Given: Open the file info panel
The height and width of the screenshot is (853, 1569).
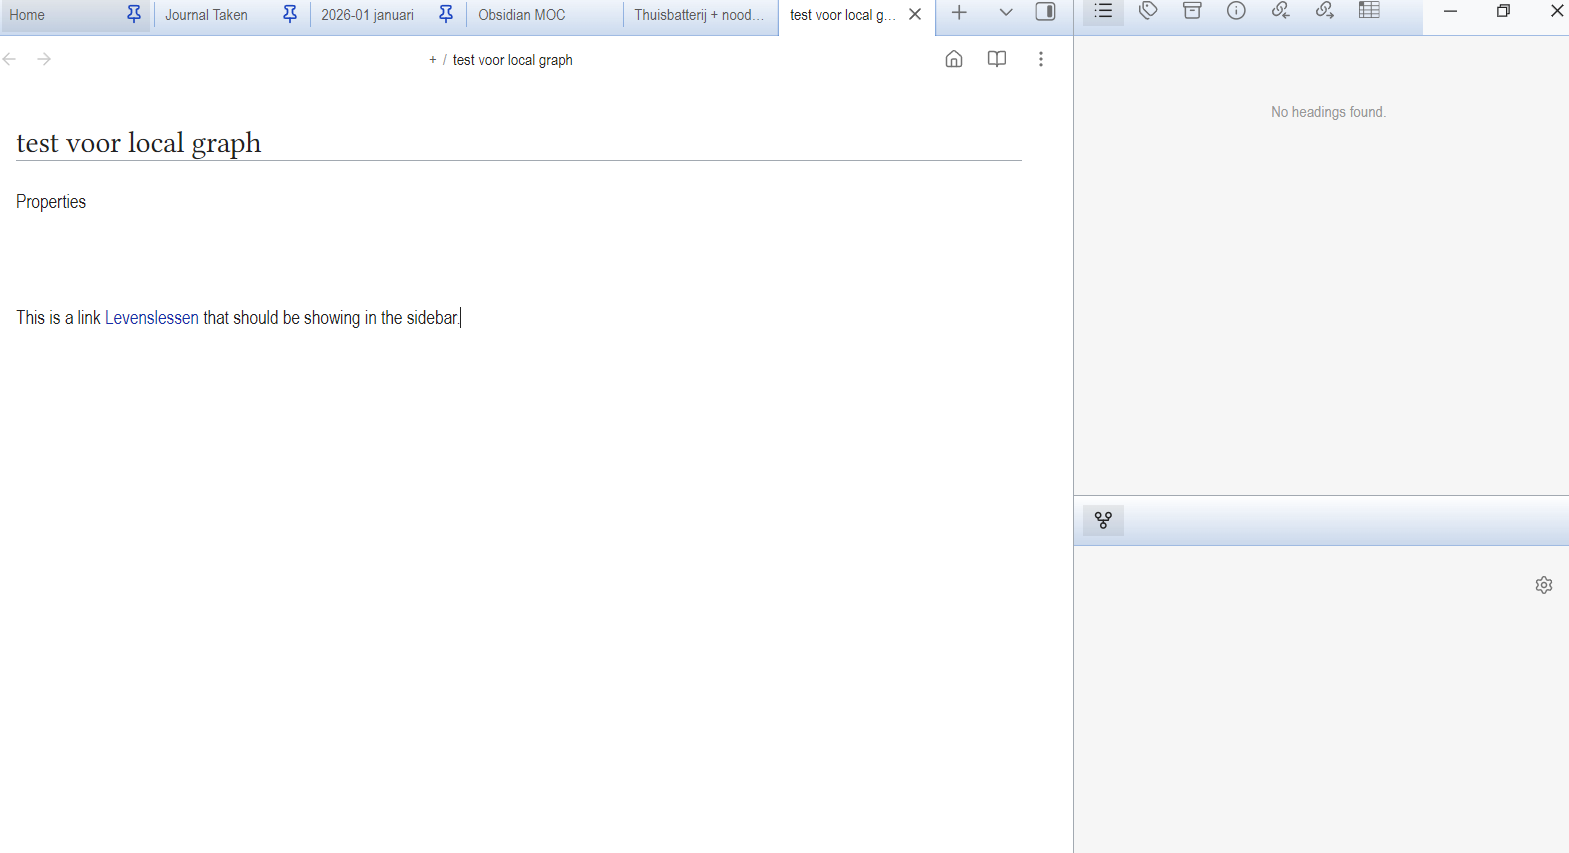Looking at the screenshot, I should 1236,11.
